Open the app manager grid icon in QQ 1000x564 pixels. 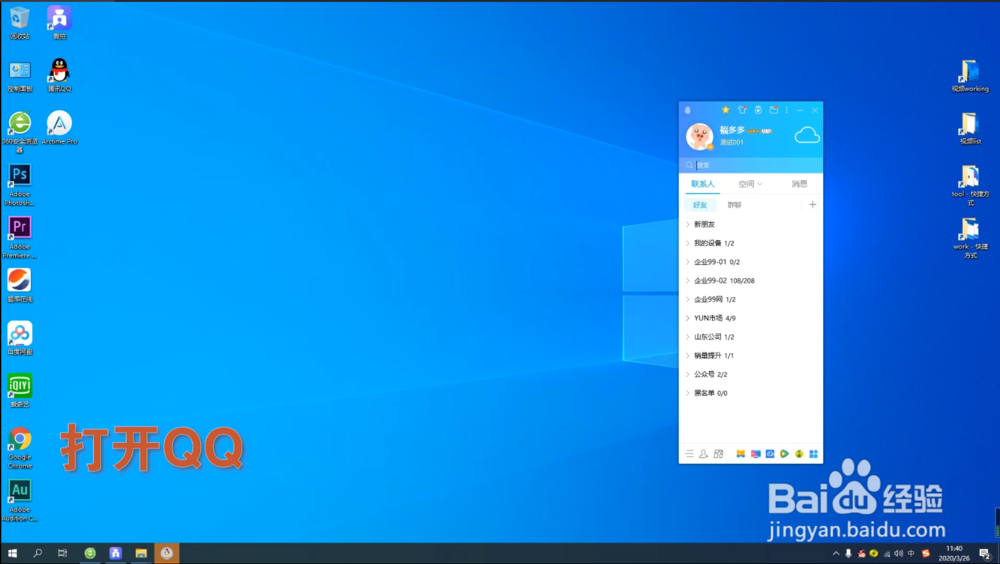814,454
